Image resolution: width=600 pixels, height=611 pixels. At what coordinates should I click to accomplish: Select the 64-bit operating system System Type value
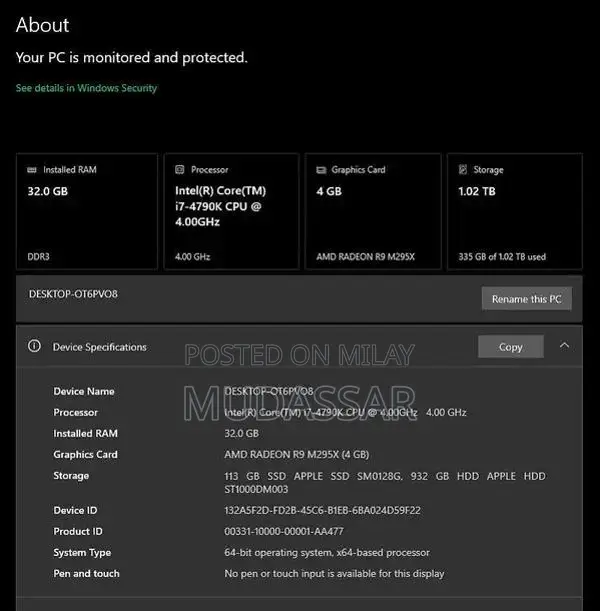327,553
